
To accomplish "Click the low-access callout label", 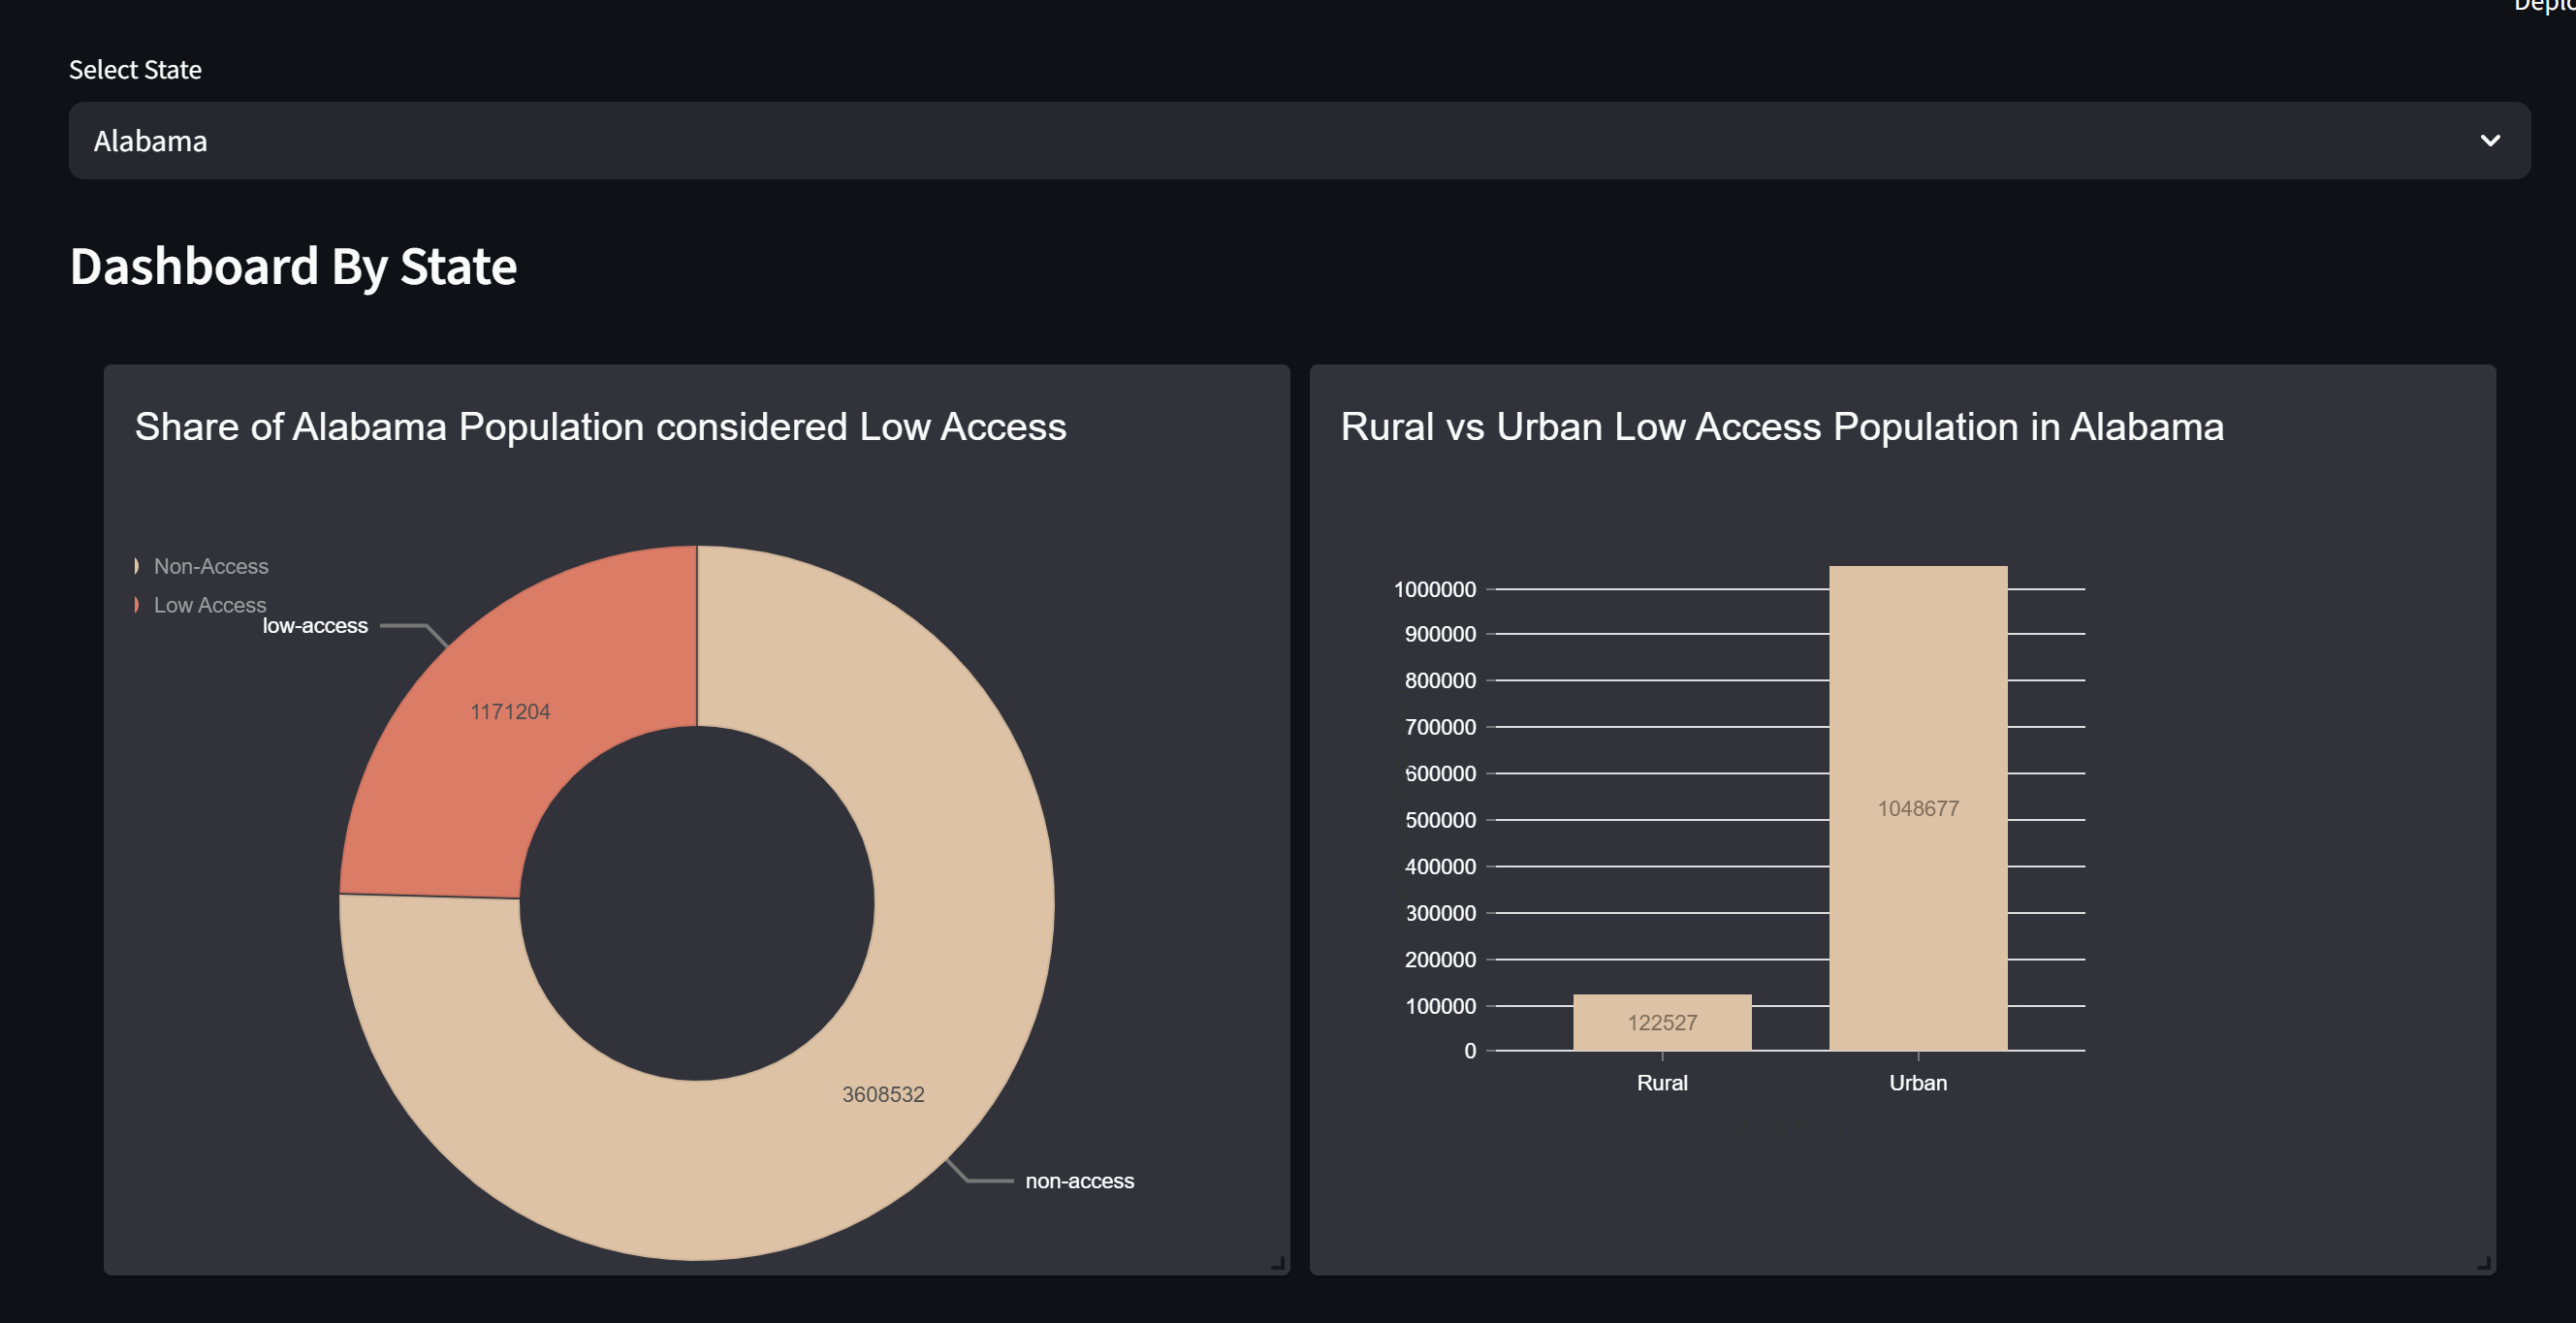I will click(x=315, y=626).
